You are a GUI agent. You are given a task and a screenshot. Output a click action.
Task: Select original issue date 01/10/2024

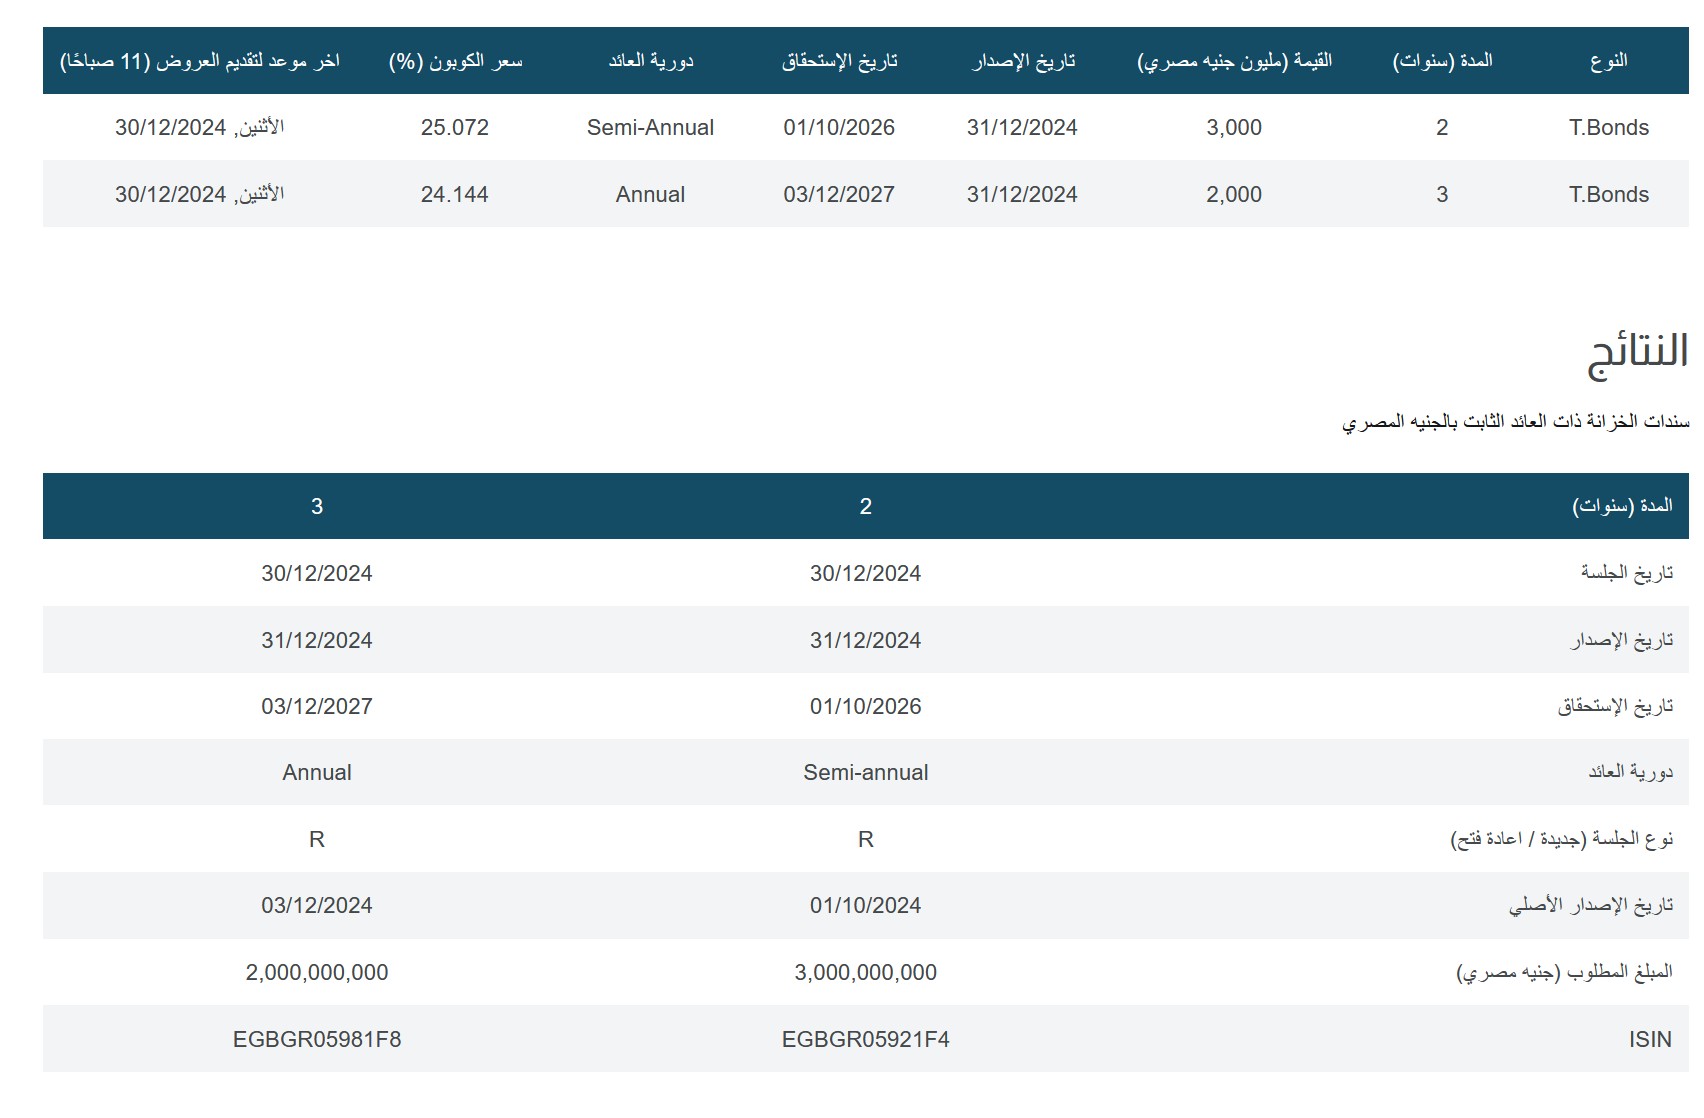click(x=866, y=906)
